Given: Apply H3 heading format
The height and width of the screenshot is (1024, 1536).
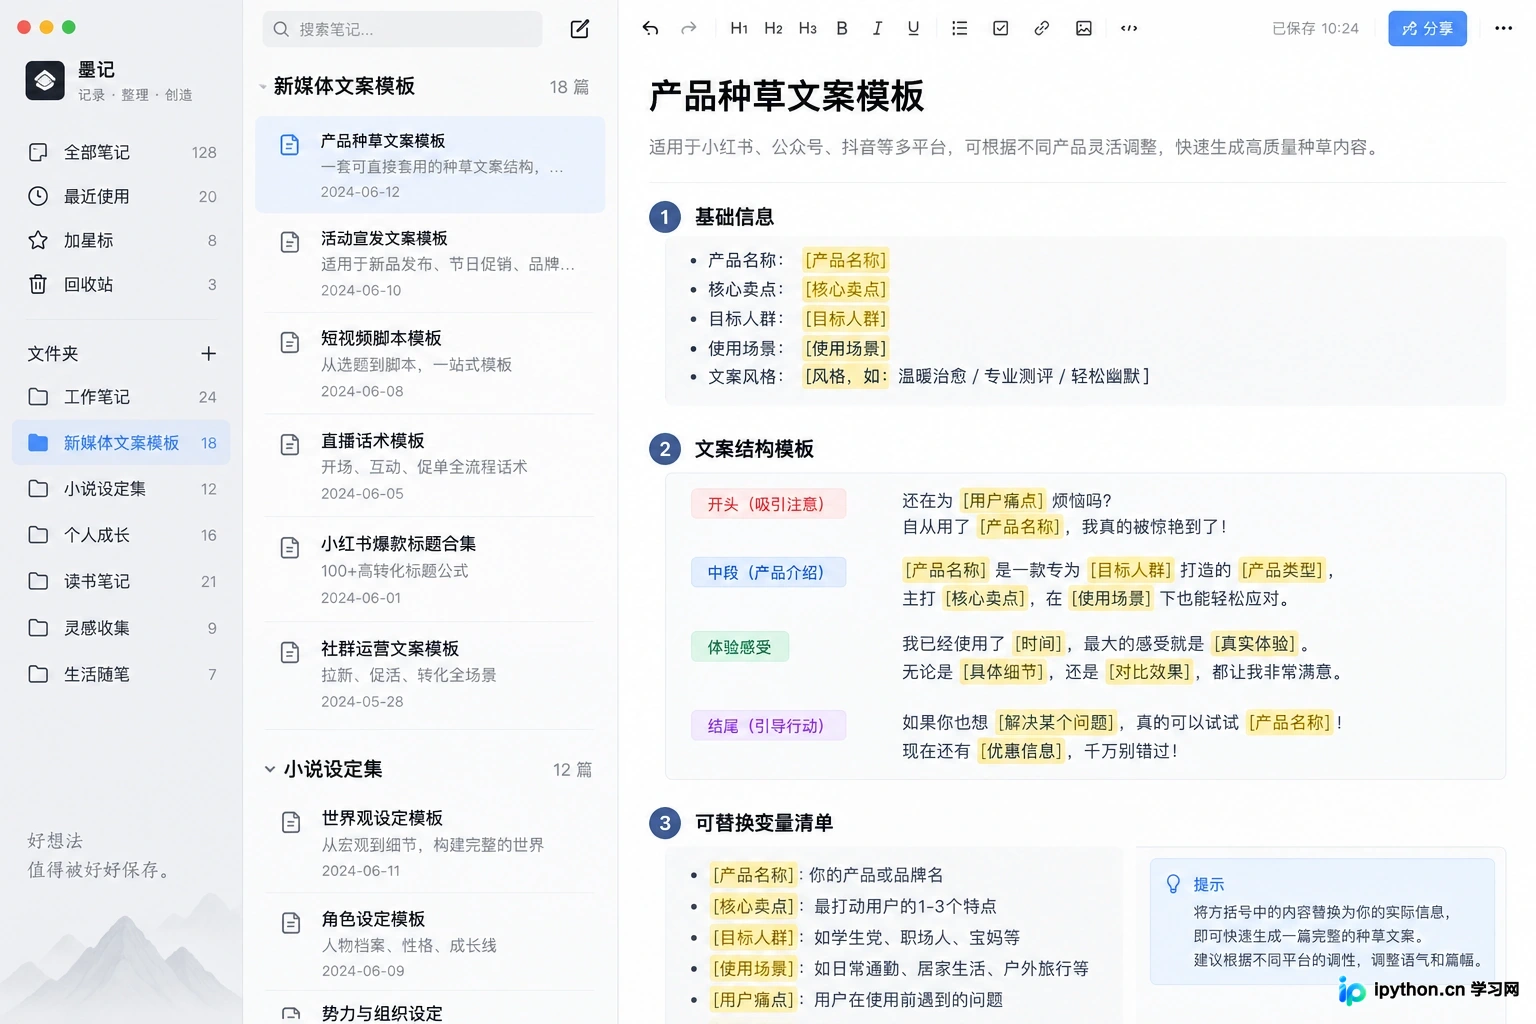Looking at the screenshot, I should coord(807,28).
